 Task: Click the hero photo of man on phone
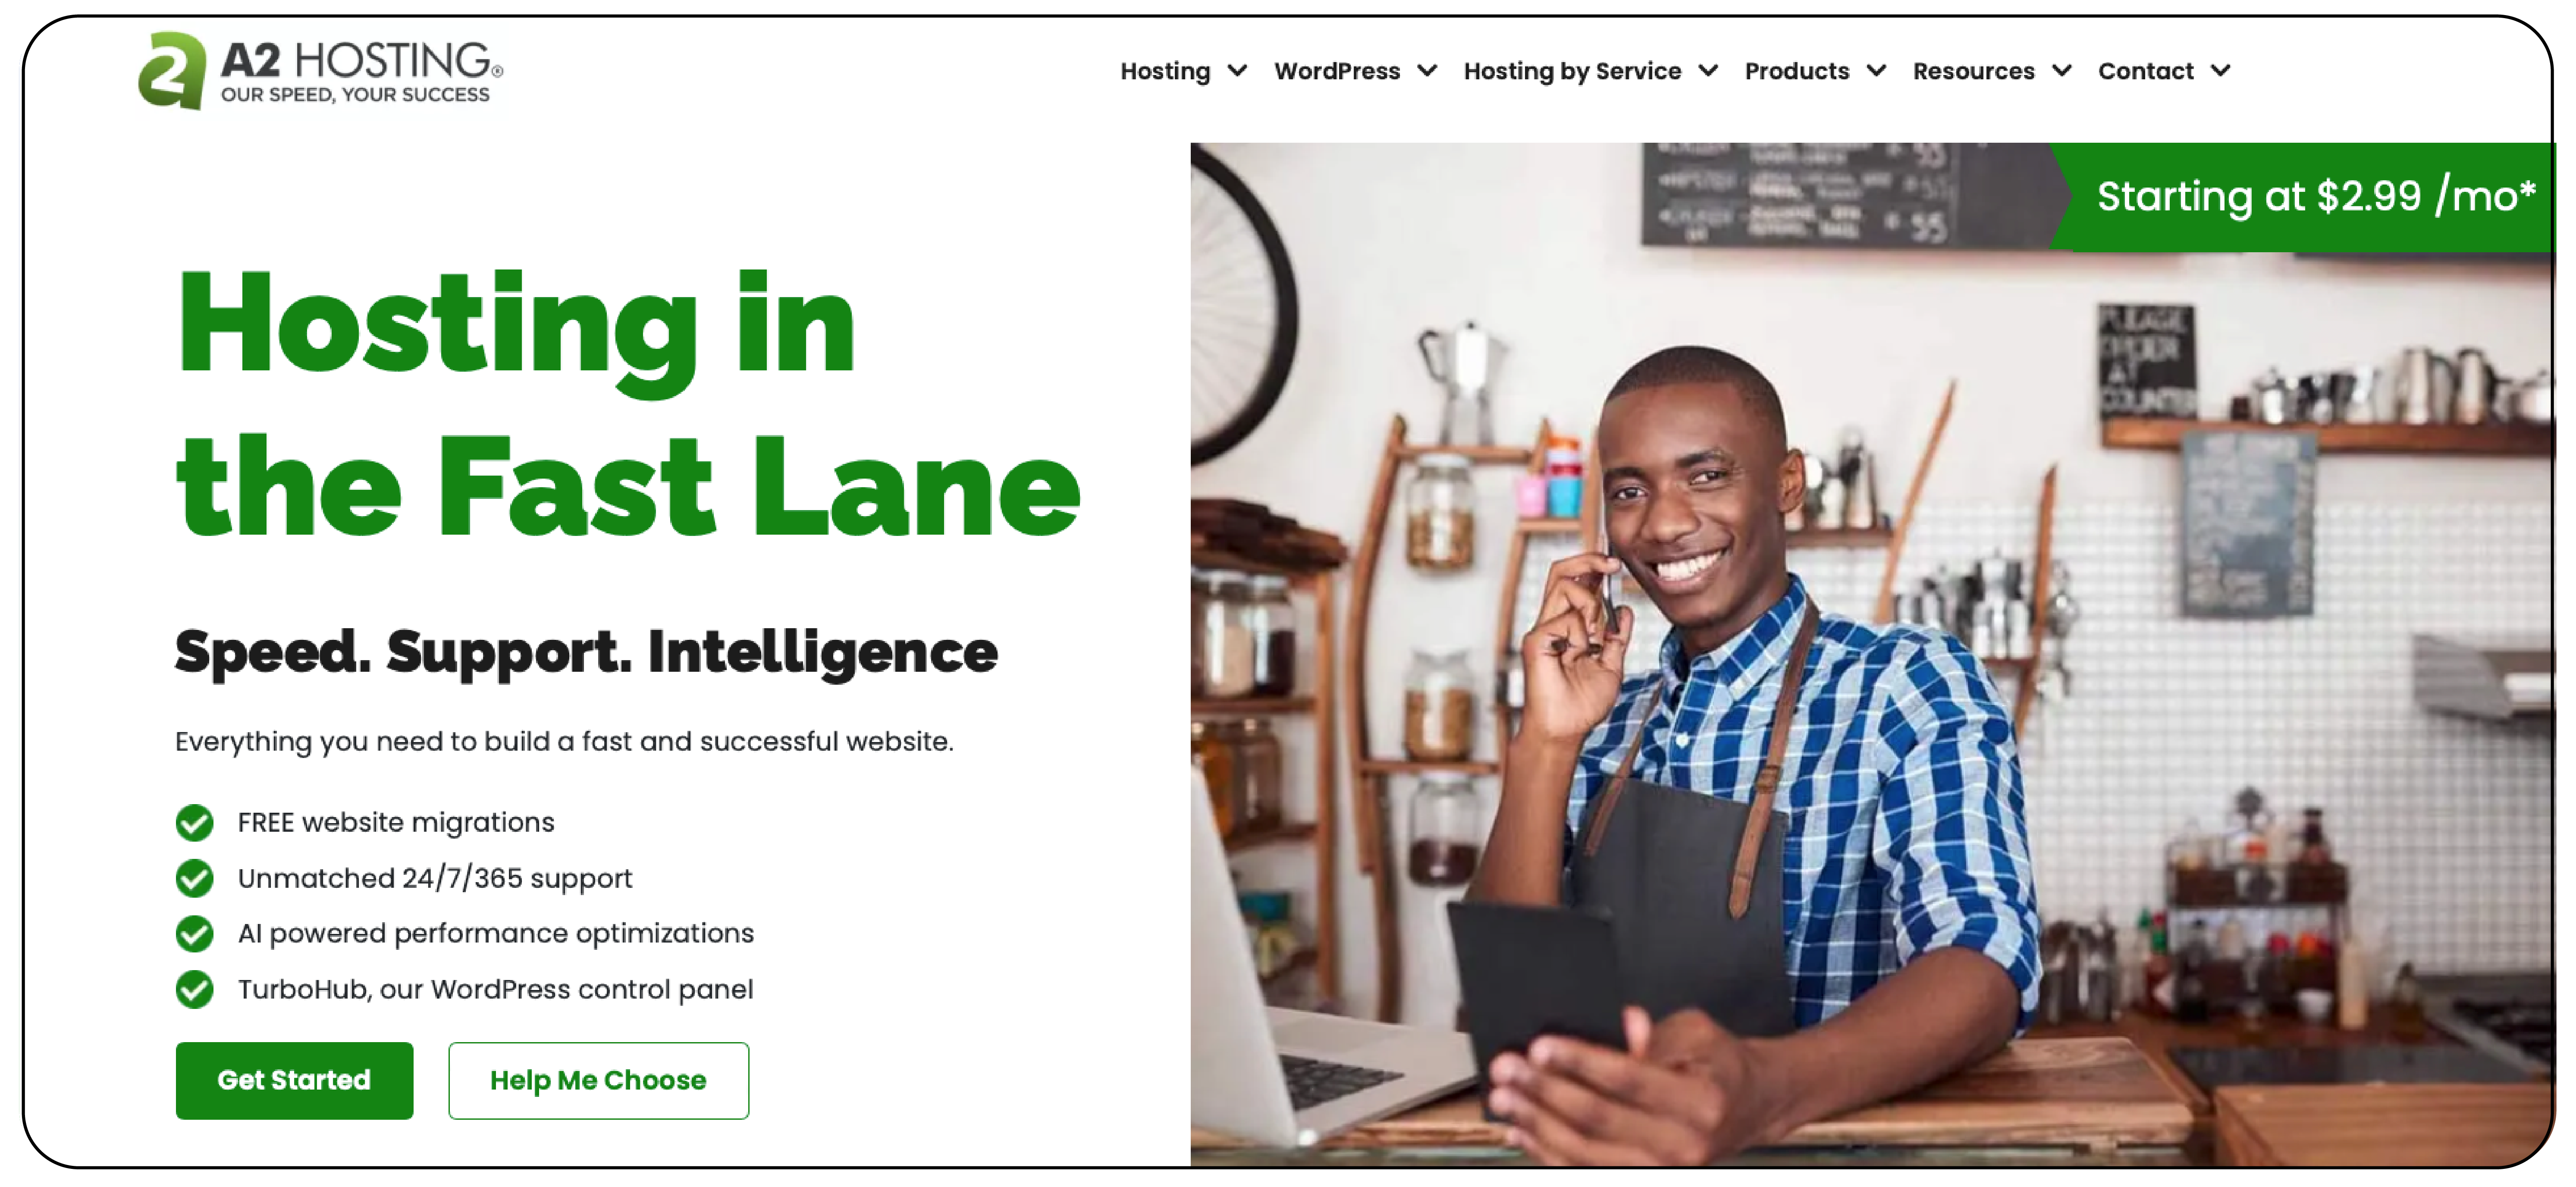point(1871,654)
